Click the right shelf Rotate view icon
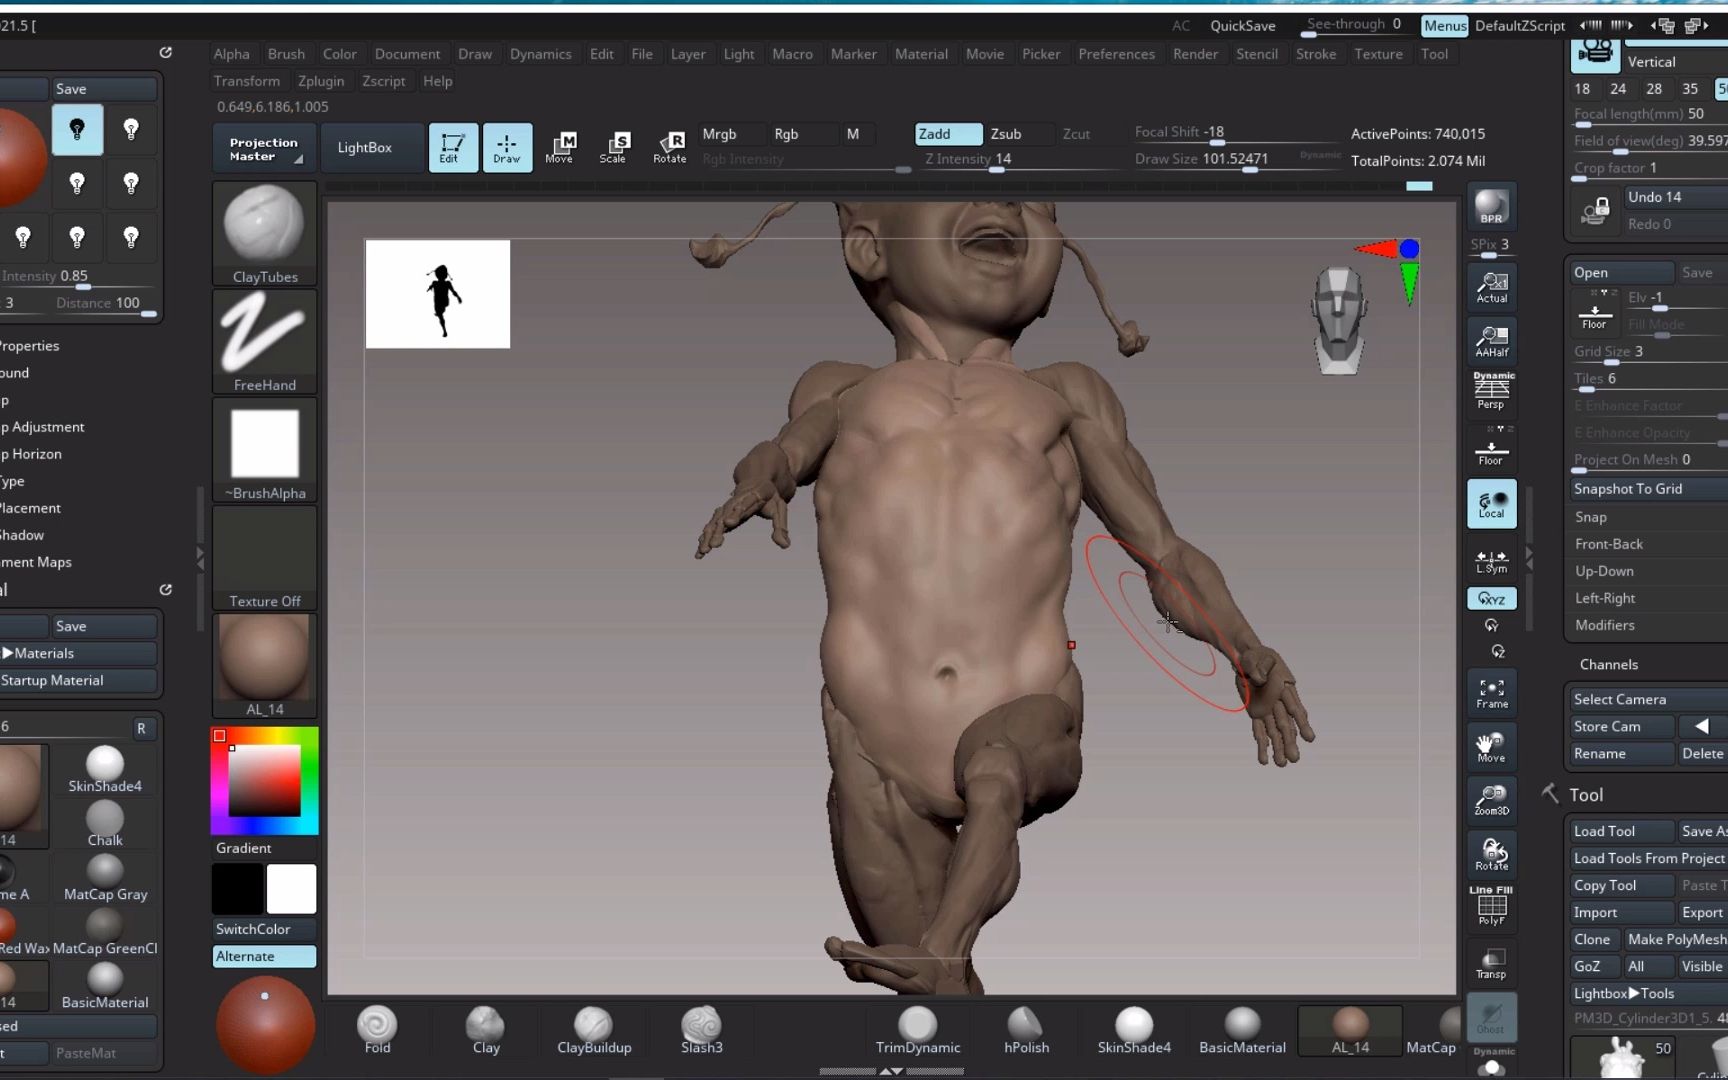Screen dimensions: 1728x1080 click(1491, 855)
